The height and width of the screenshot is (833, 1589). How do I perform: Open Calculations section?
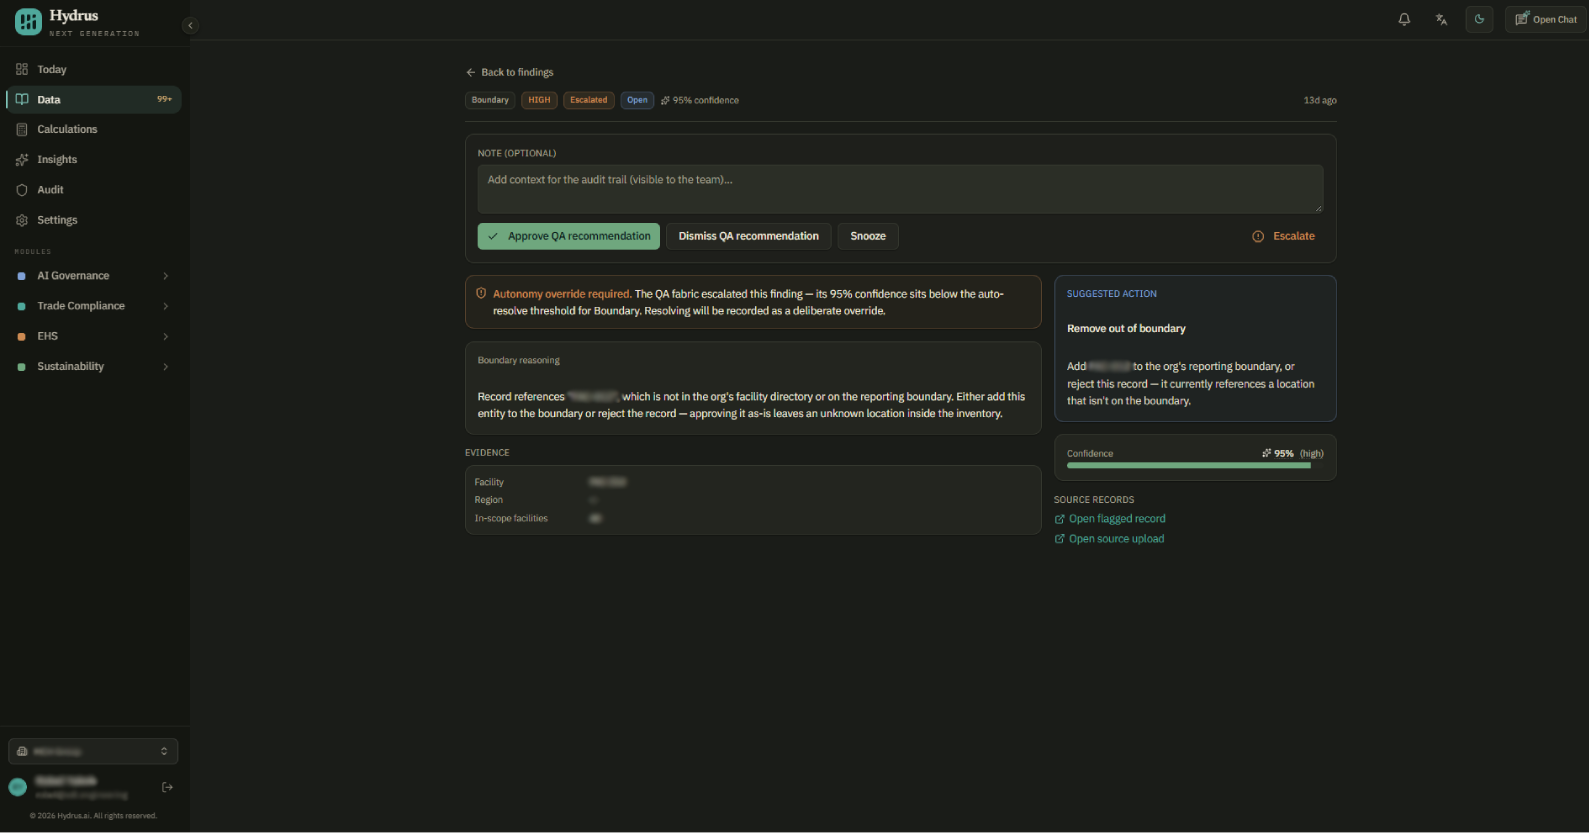coord(94,129)
